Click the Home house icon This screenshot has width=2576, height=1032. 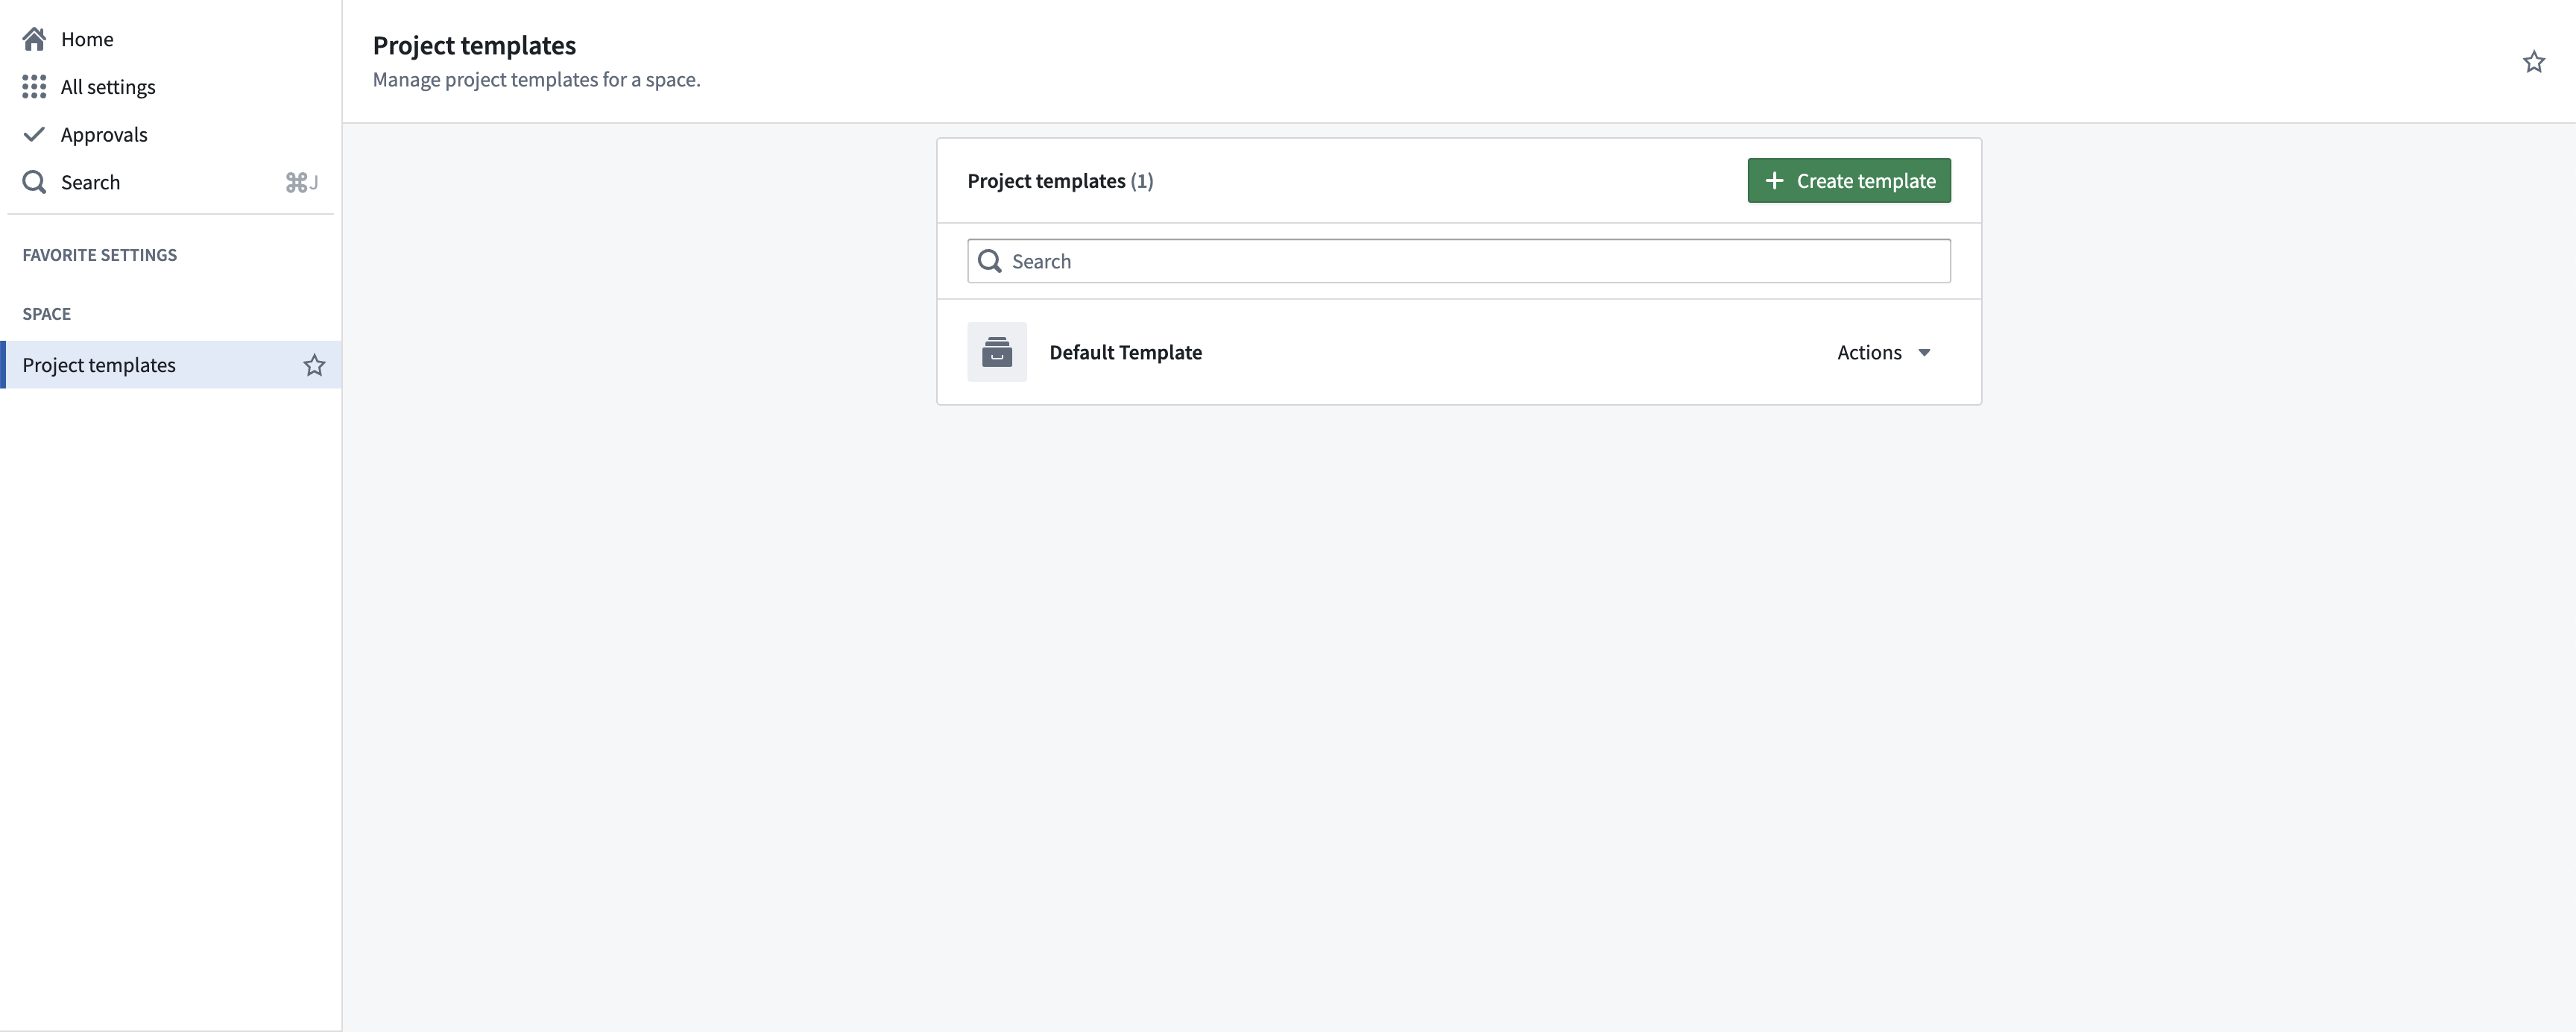point(34,39)
